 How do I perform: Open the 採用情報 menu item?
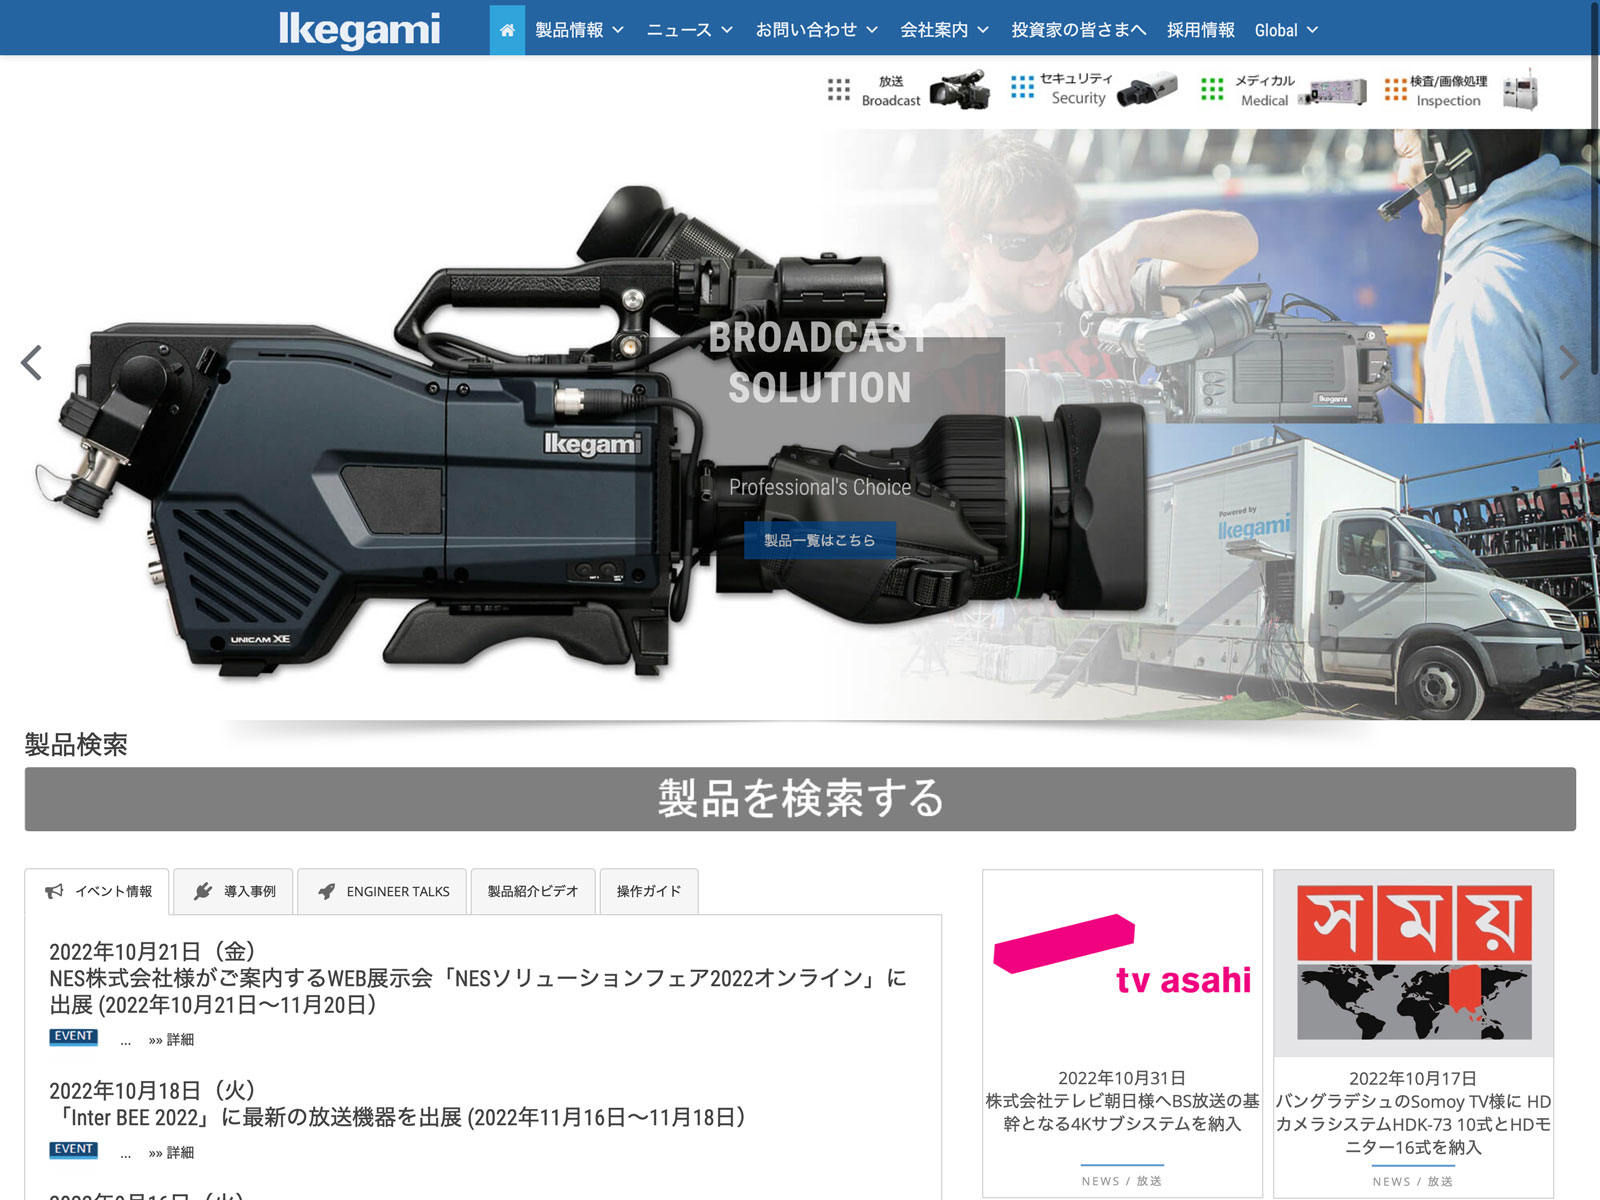[1200, 30]
